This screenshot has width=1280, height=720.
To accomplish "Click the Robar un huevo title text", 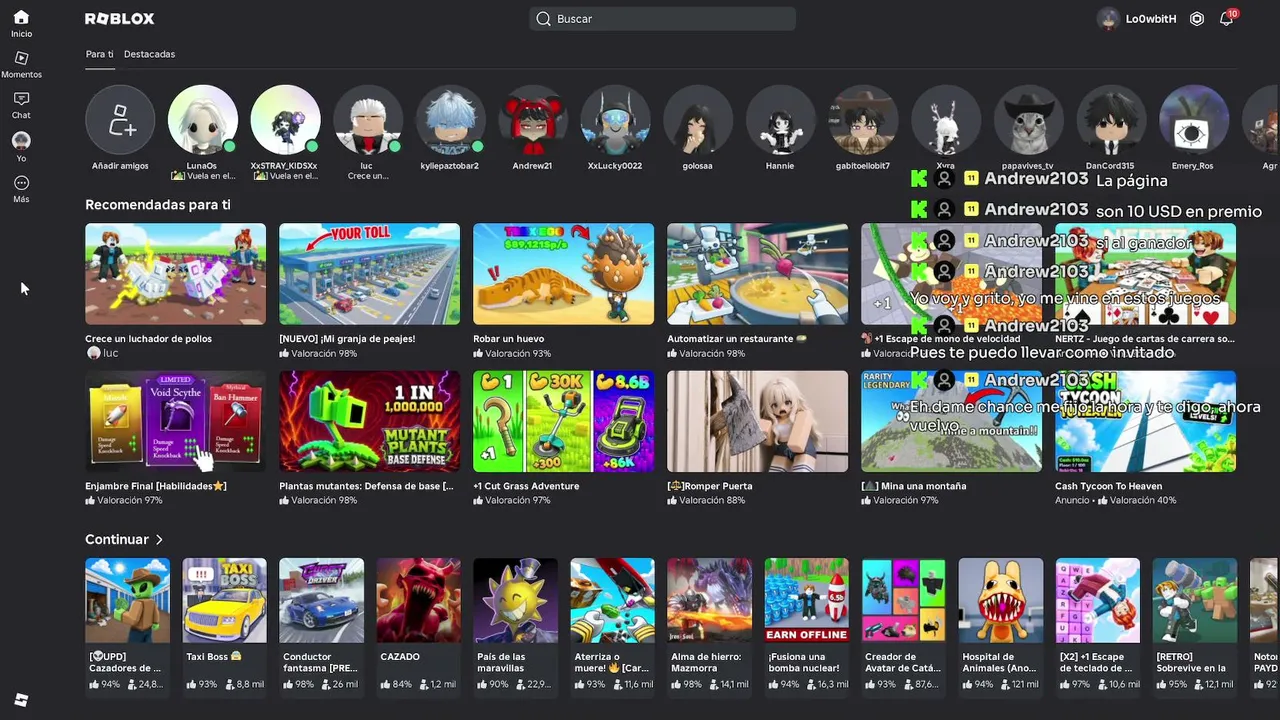I will tap(511, 339).
